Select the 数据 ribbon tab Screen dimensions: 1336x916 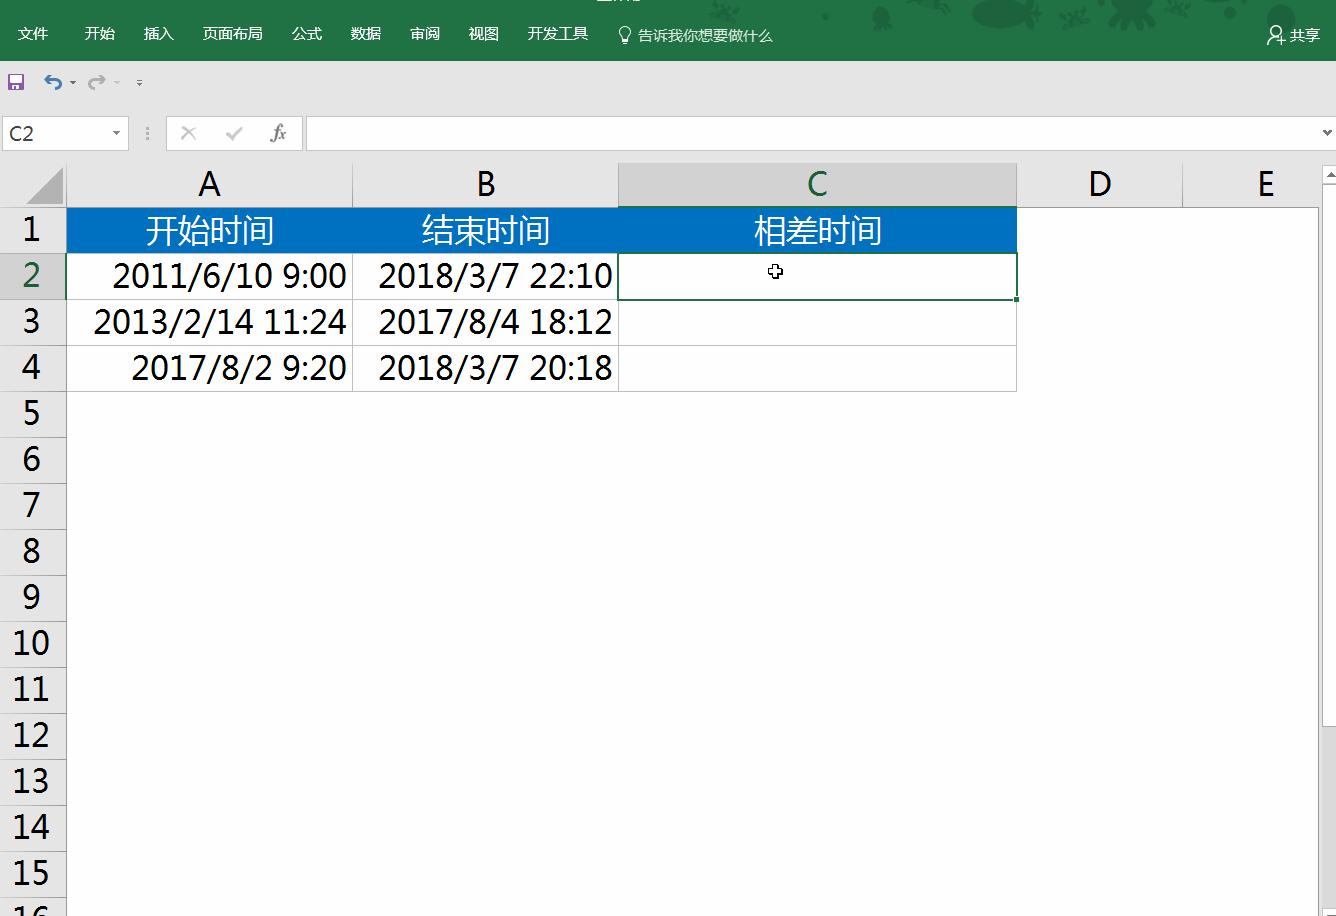[365, 33]
